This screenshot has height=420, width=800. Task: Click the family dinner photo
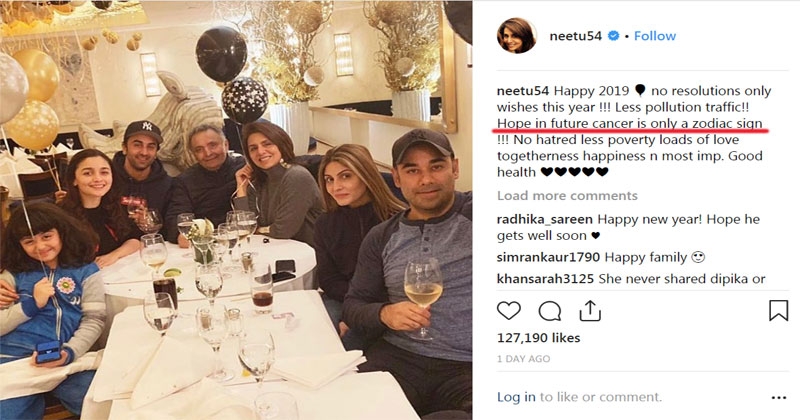coord(240,210)
